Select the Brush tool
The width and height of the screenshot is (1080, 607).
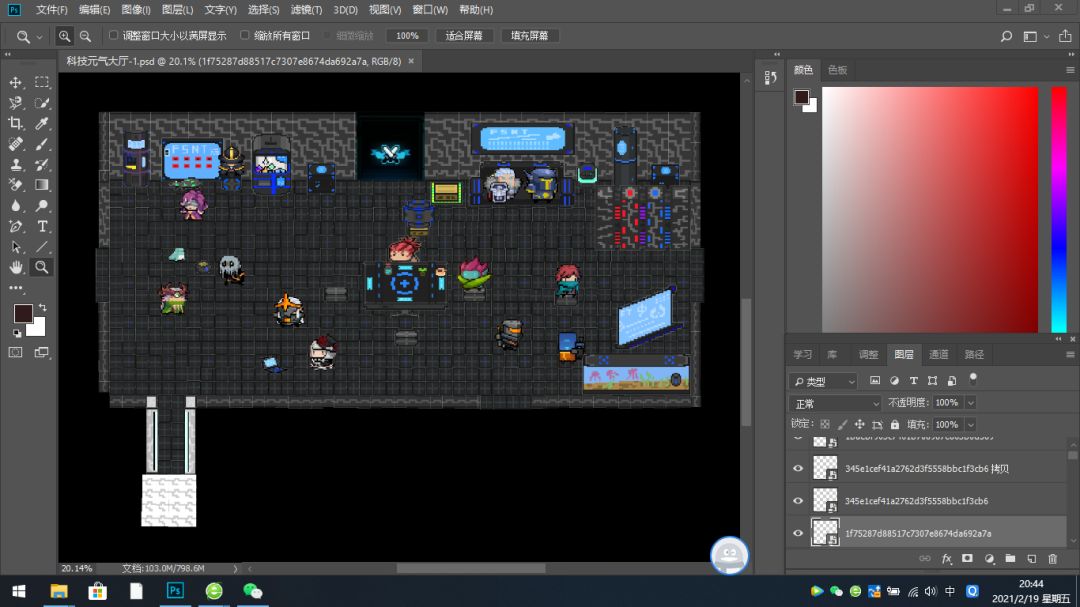click(x=42, y=144)
